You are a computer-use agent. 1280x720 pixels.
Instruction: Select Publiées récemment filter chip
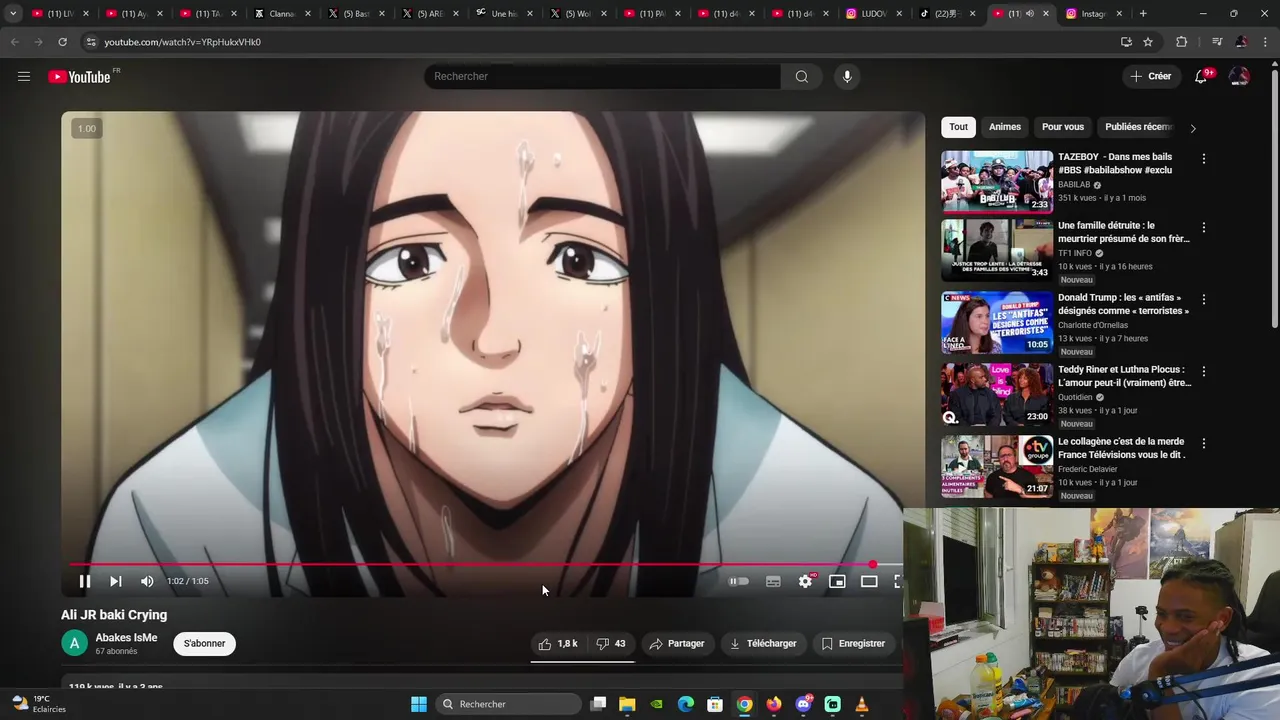(x=1138, y=127)
